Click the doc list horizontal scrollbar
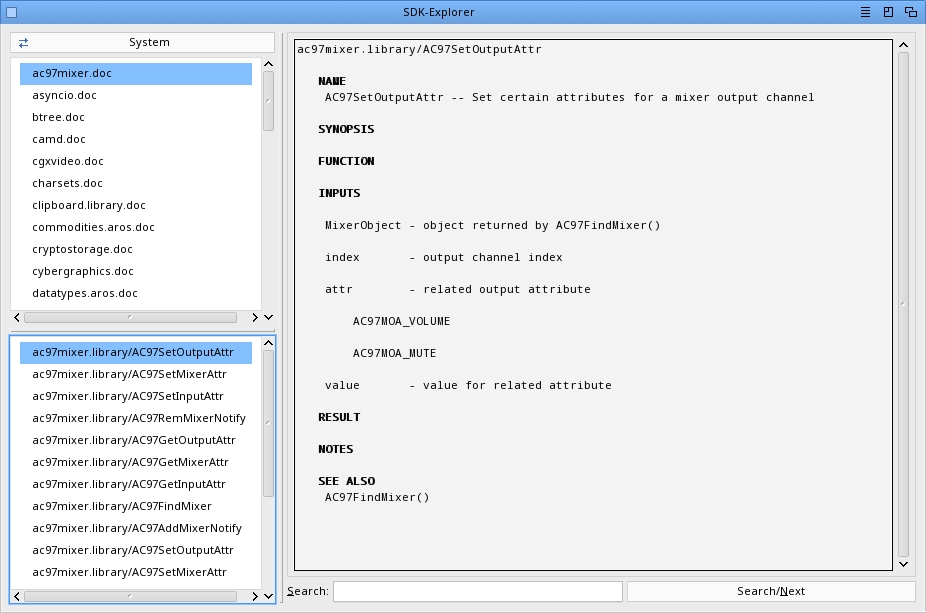Image resolution: width=926 pixels, height=613 pixels. click(130, 317)
